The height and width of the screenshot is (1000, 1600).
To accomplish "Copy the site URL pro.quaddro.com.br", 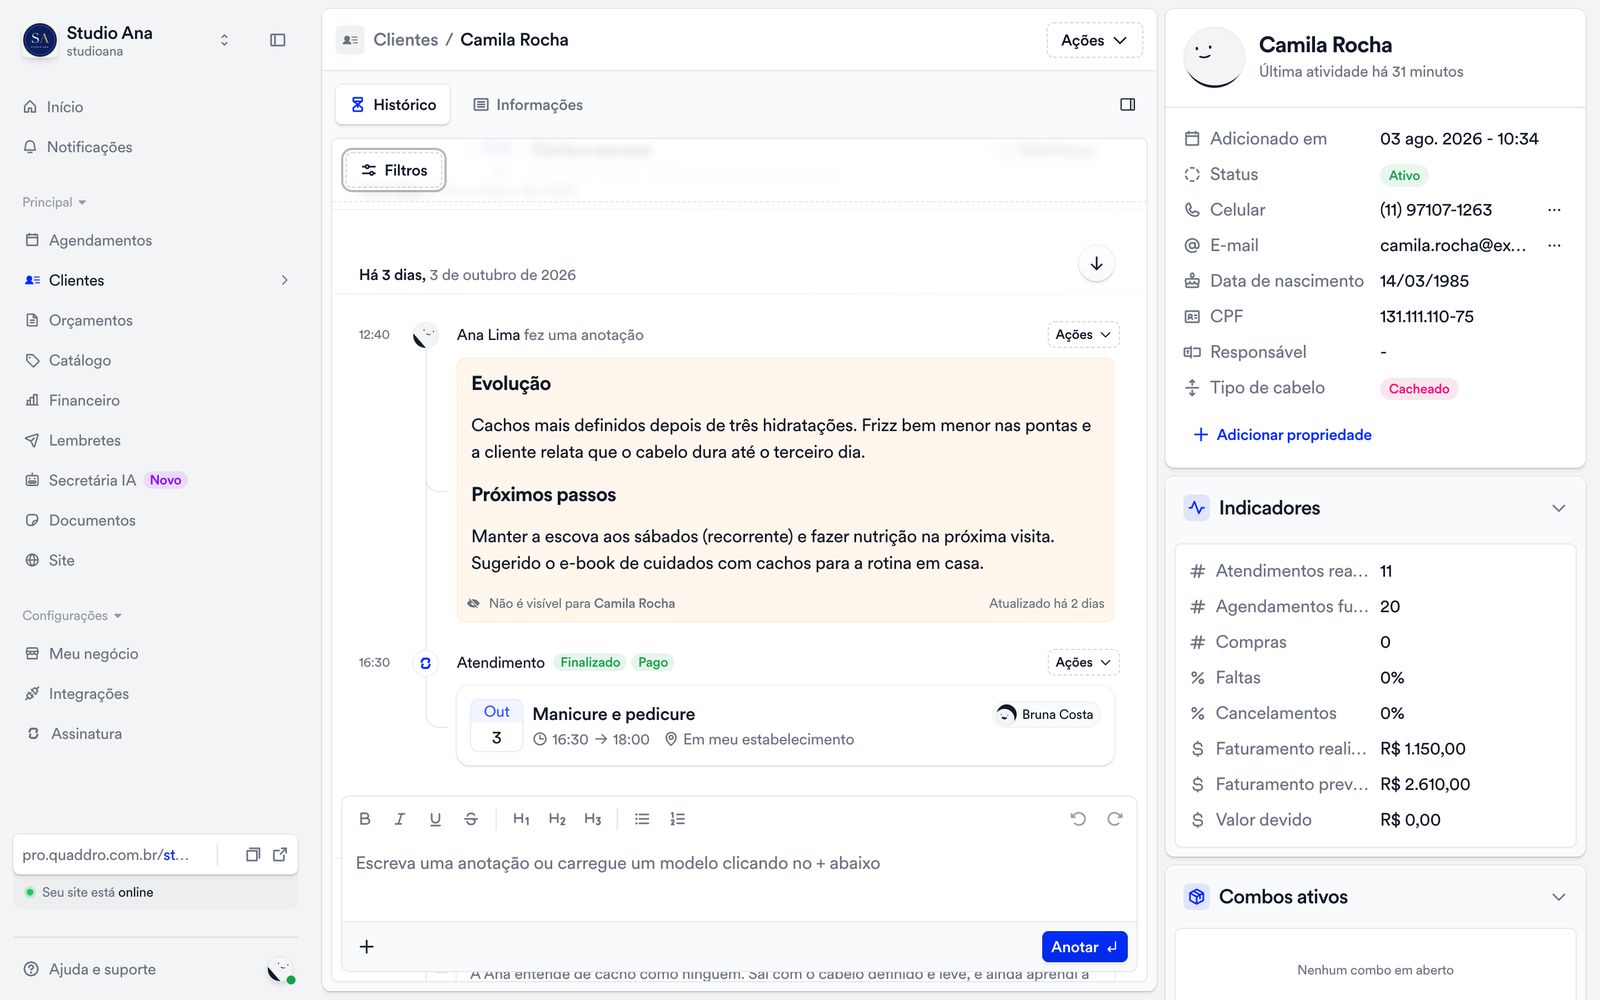I will (253, 855).
